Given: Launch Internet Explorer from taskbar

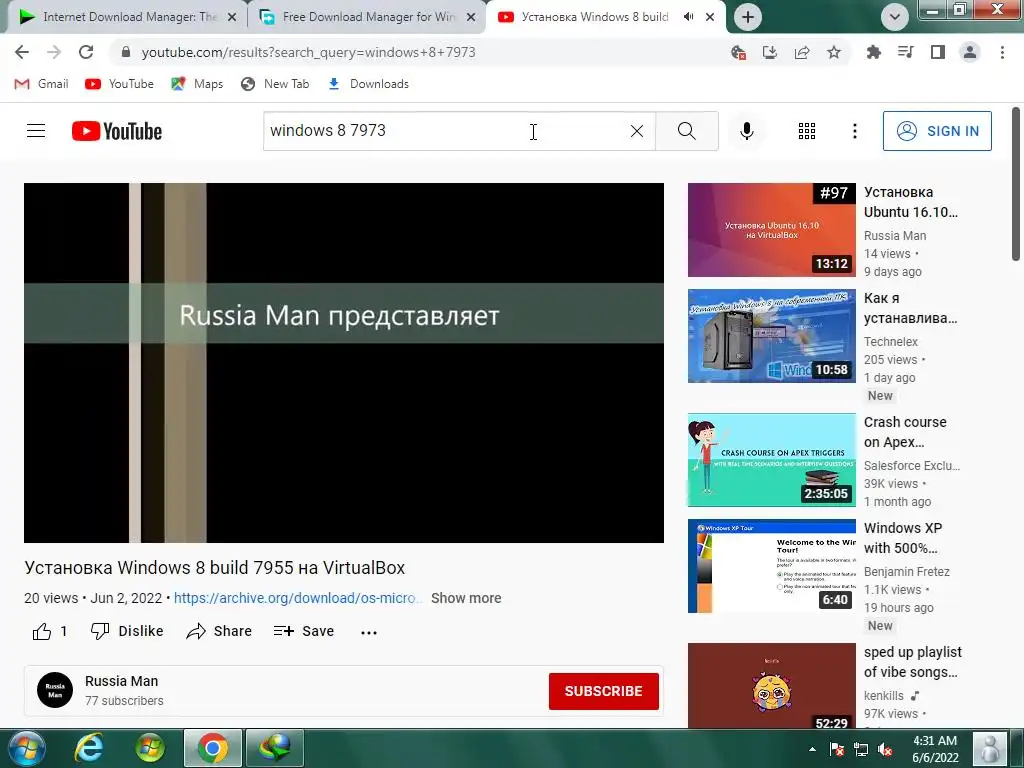Looking at the screenshot, I should [x=88, y=748].
